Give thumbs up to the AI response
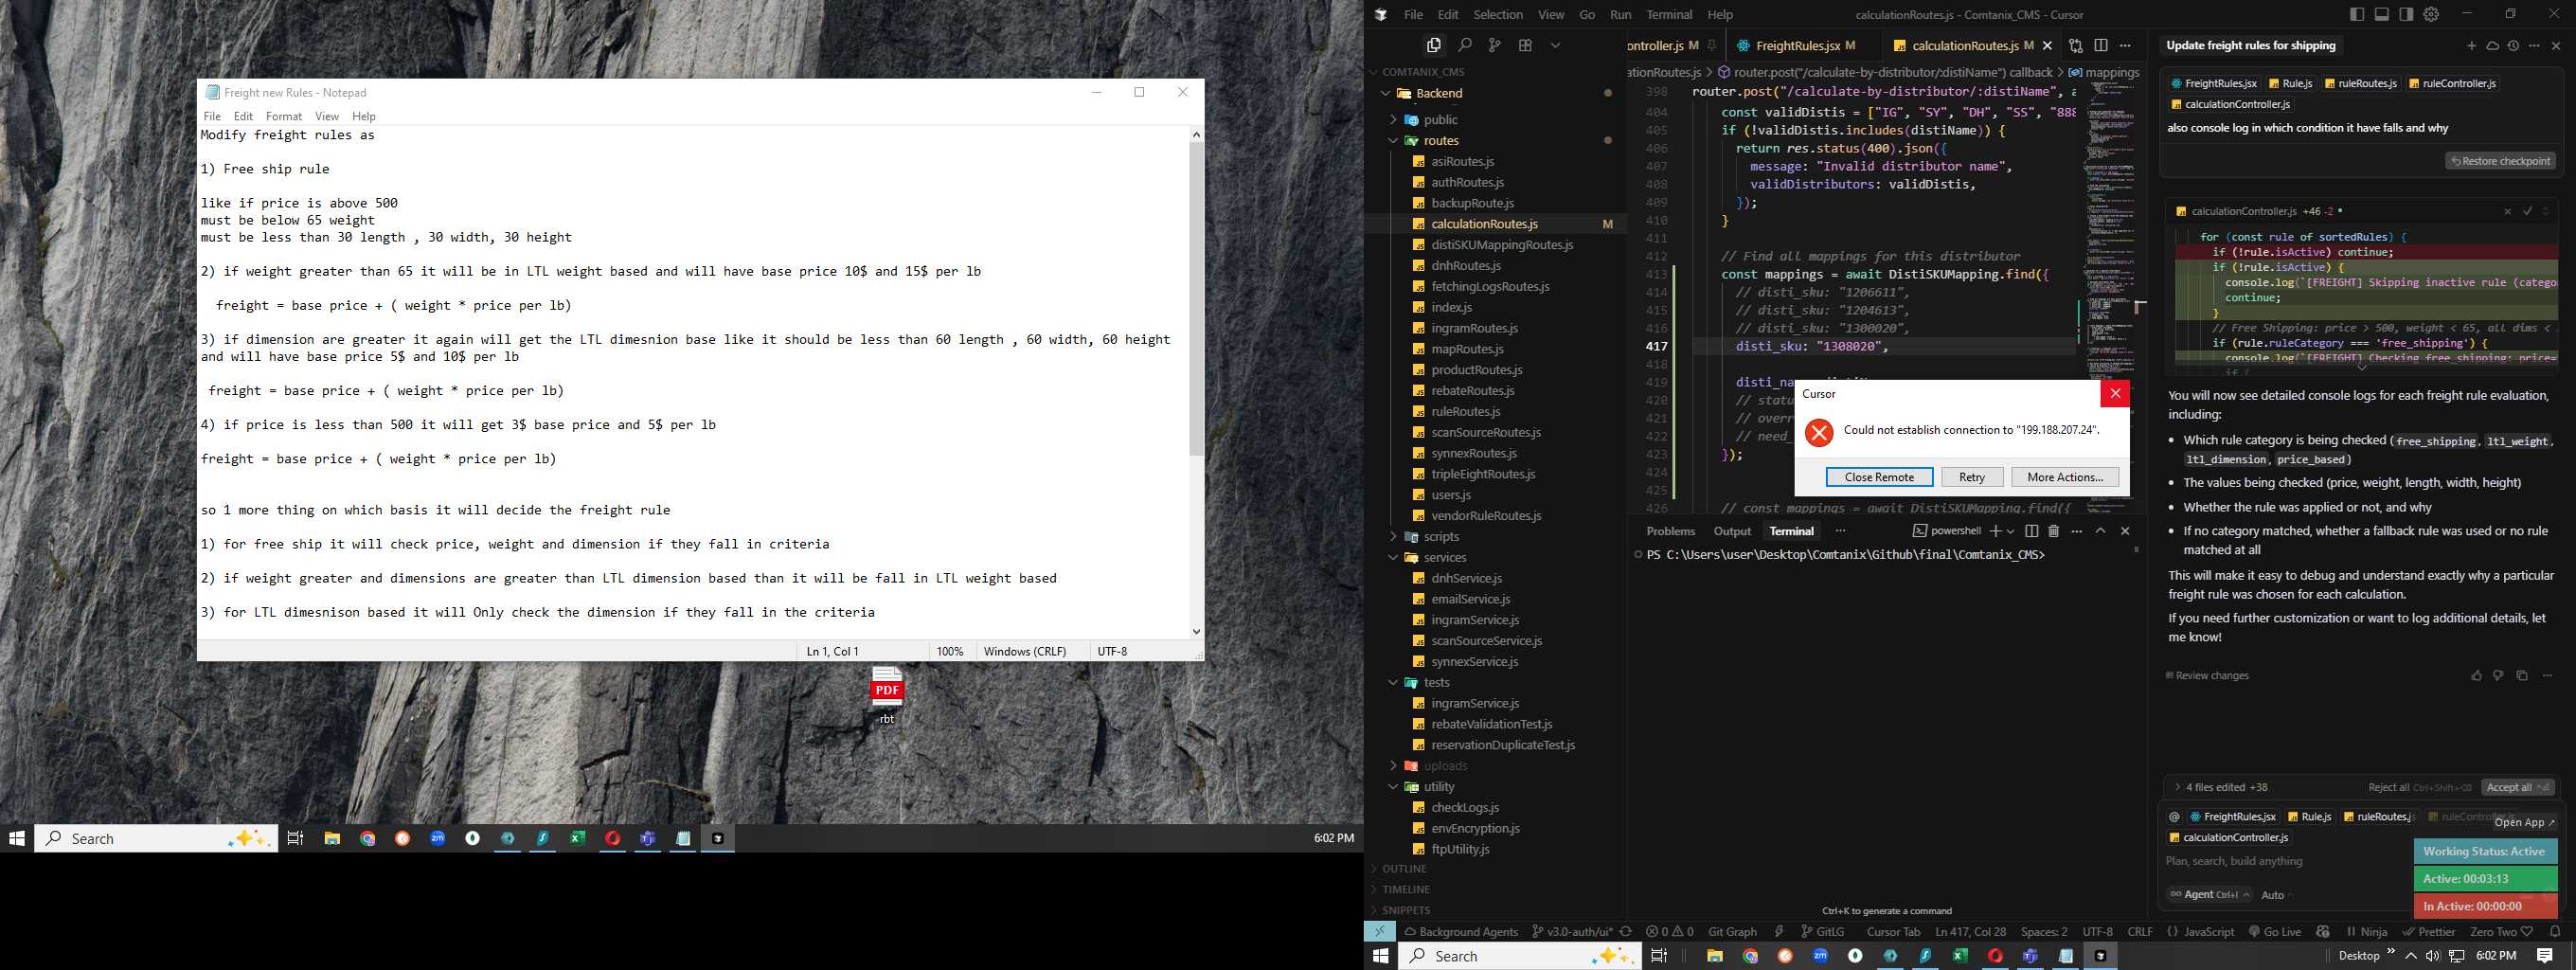This screenshot has height=970, width=2576. click(x=2476, y=676)
